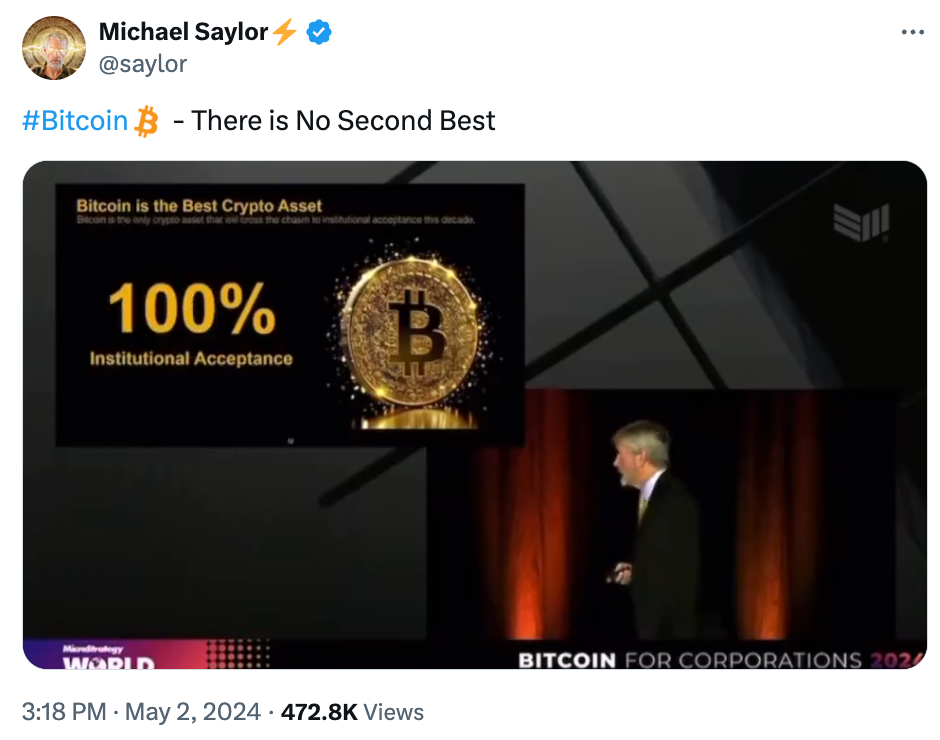The height and width of the screenshot is (740, 940).
Task: Click the 'Institutional Acceptance' label in the video
Action: click(191, 359)
